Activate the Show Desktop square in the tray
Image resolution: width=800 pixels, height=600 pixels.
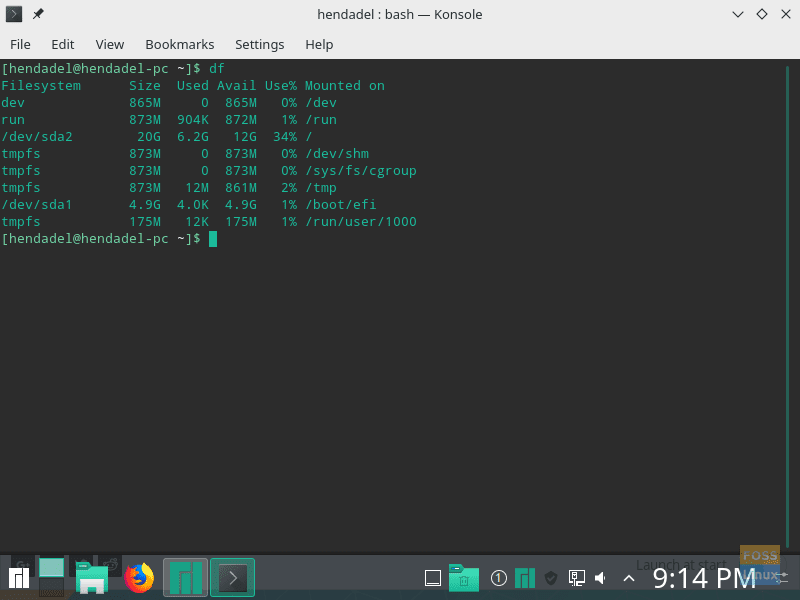(433, 578)
